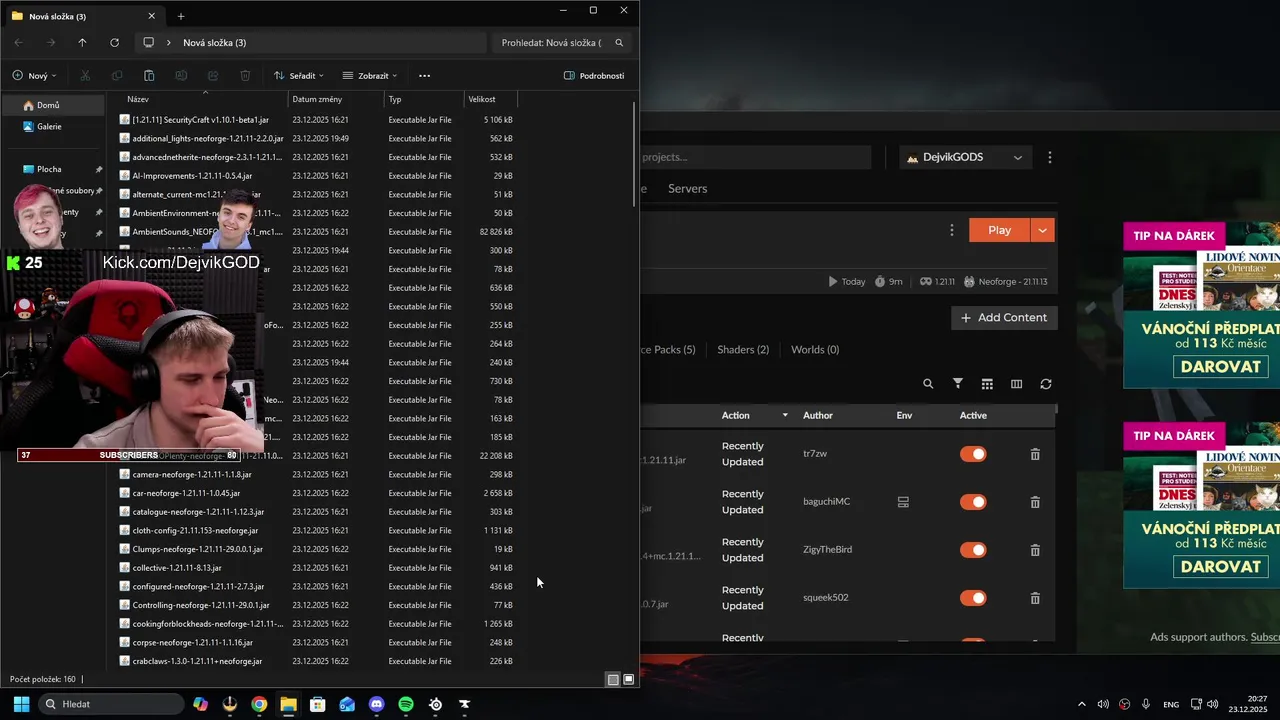Click the cut scissors icon in Explorer toolbar

tap(85, 76)
